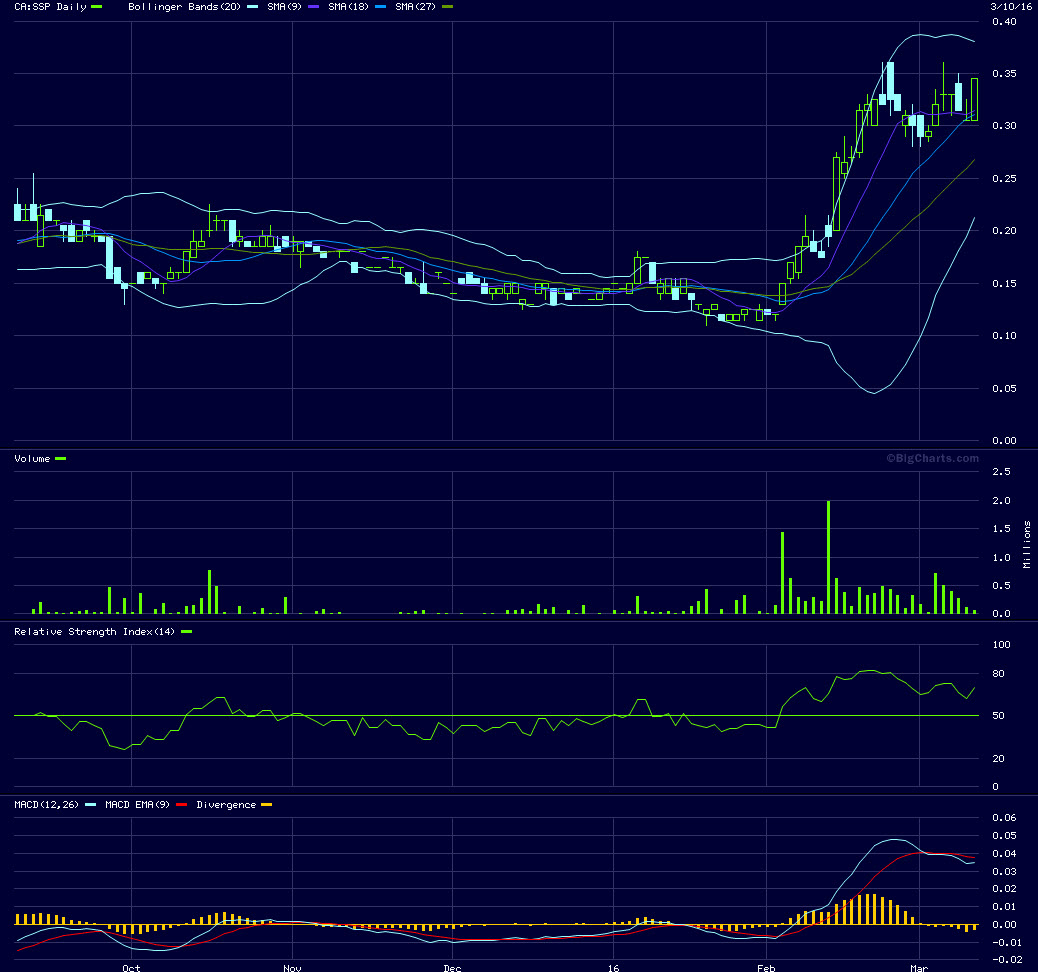
Task: Click the 0.40 price axis label
Action: [1004, 22]
